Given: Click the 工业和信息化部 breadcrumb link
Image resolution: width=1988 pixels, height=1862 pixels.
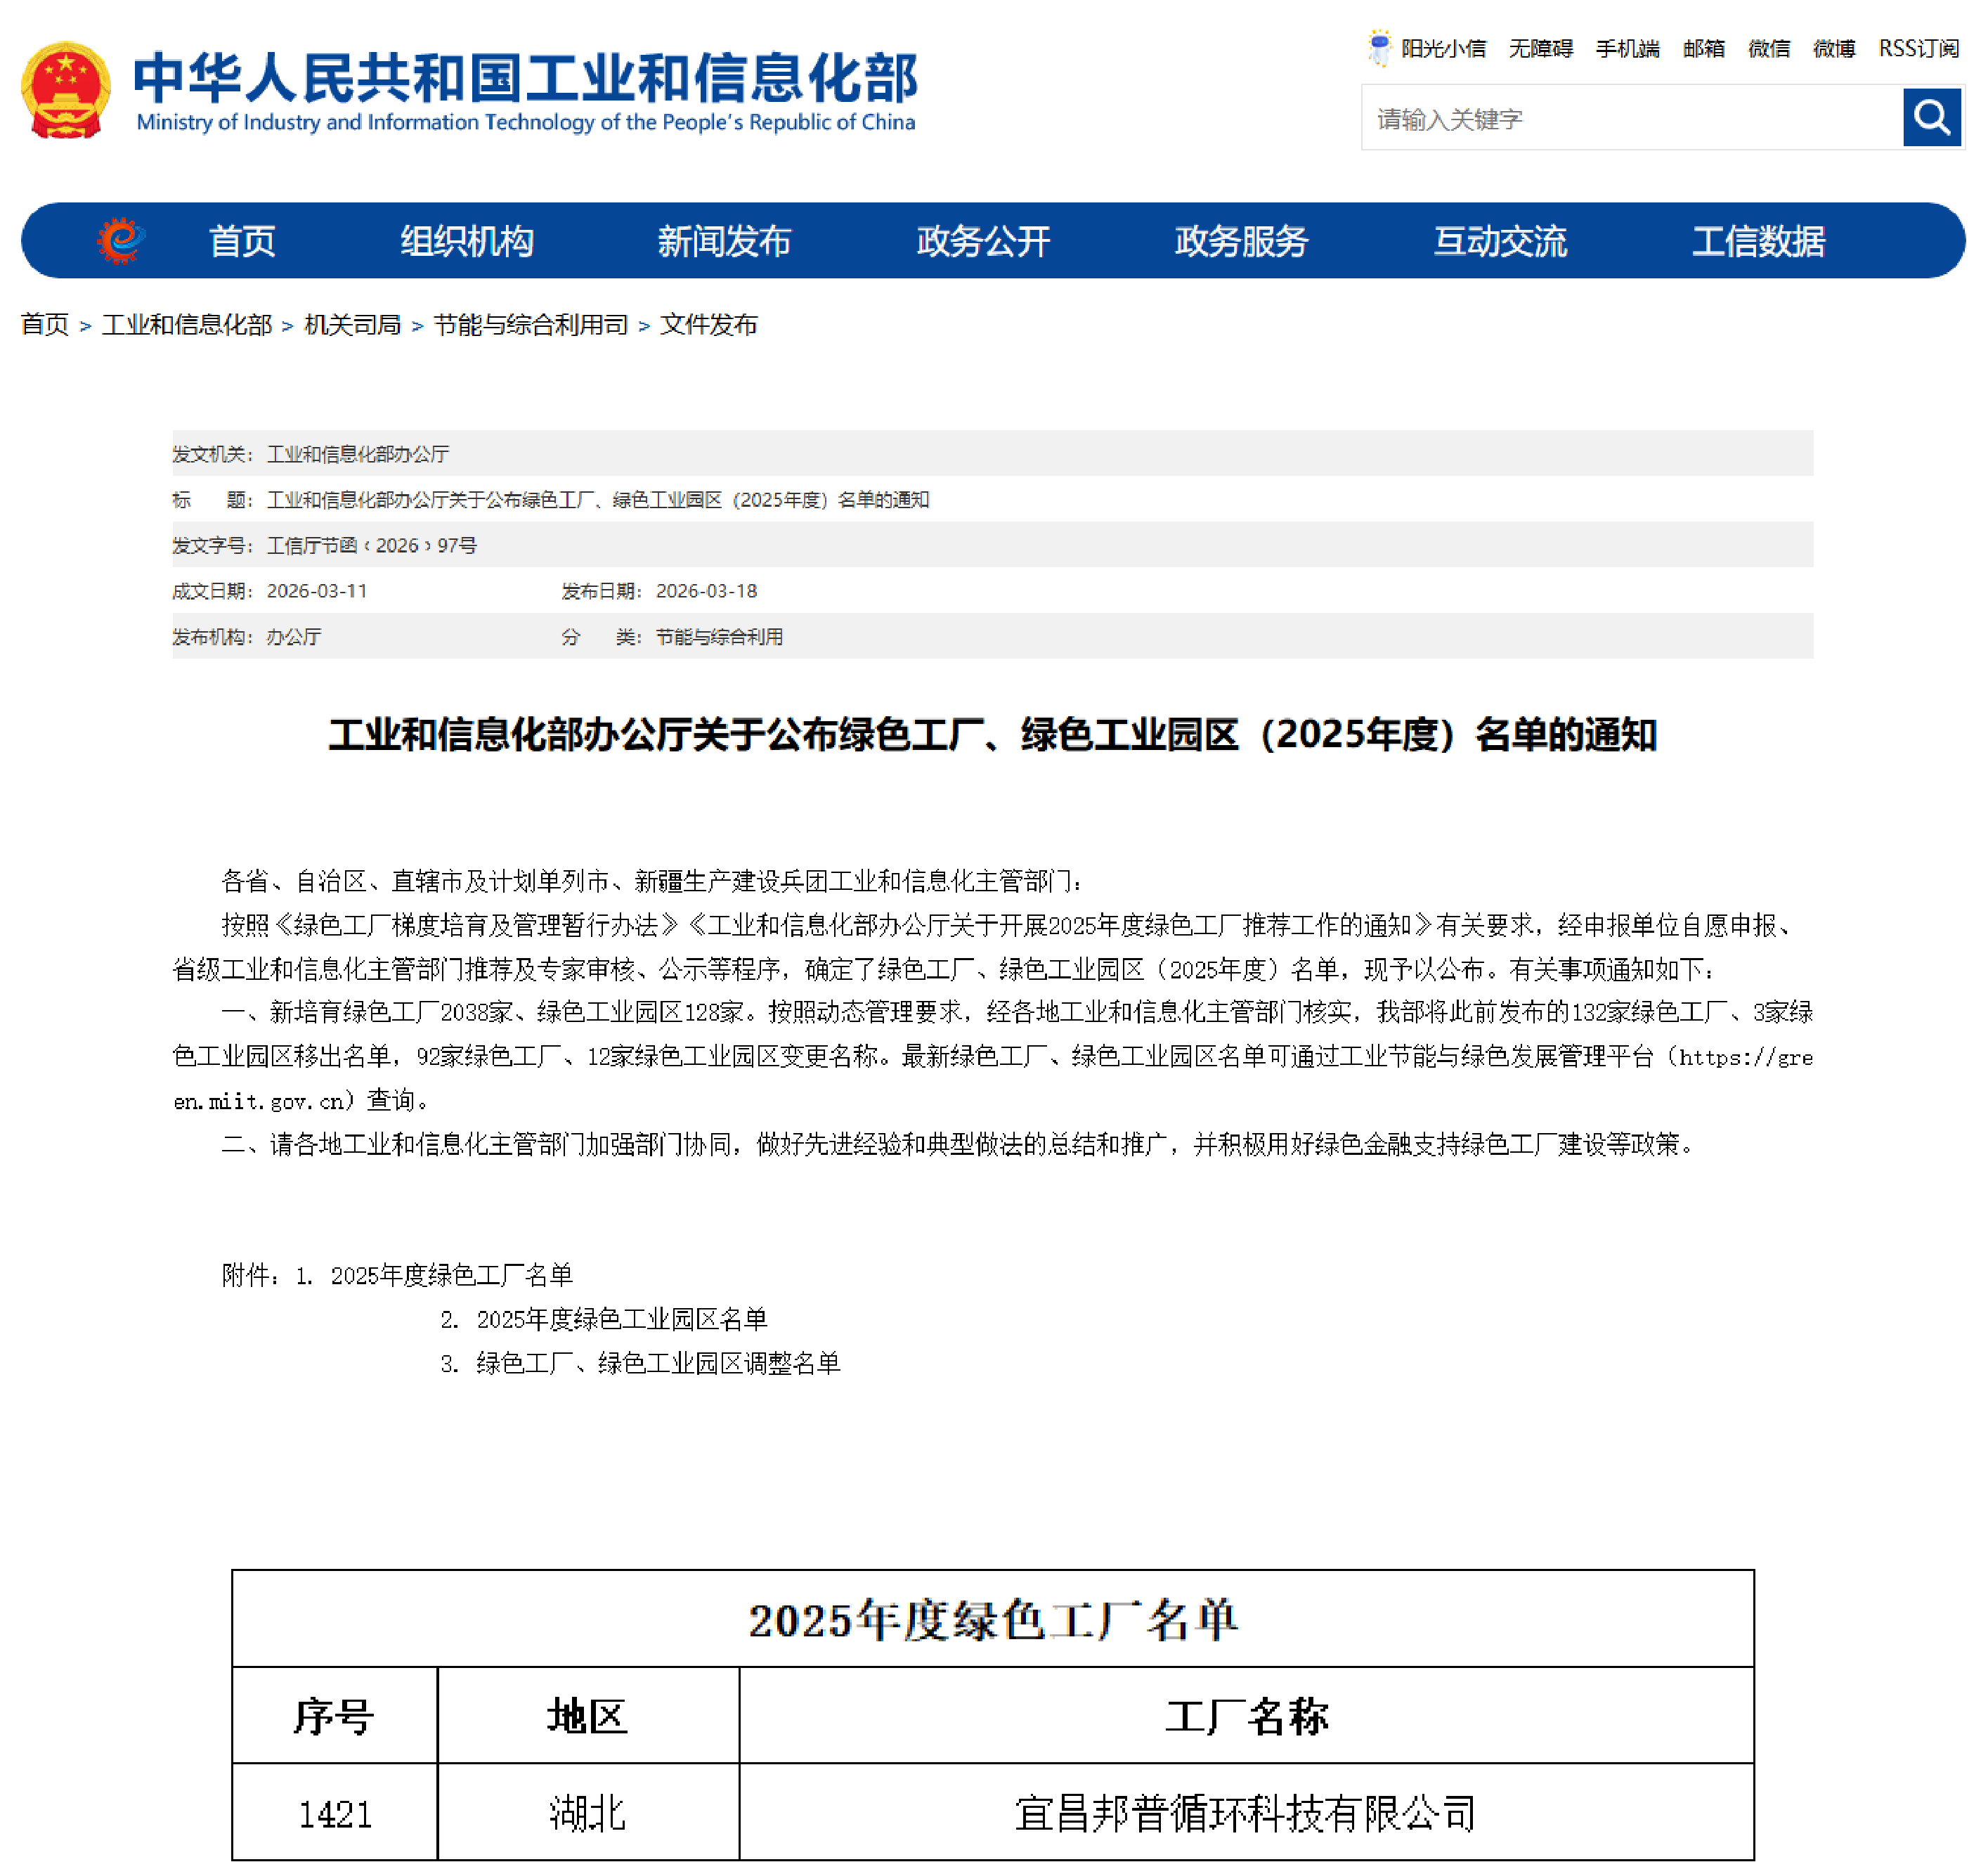Looking at the screenshot, I should tap(187, 325).
